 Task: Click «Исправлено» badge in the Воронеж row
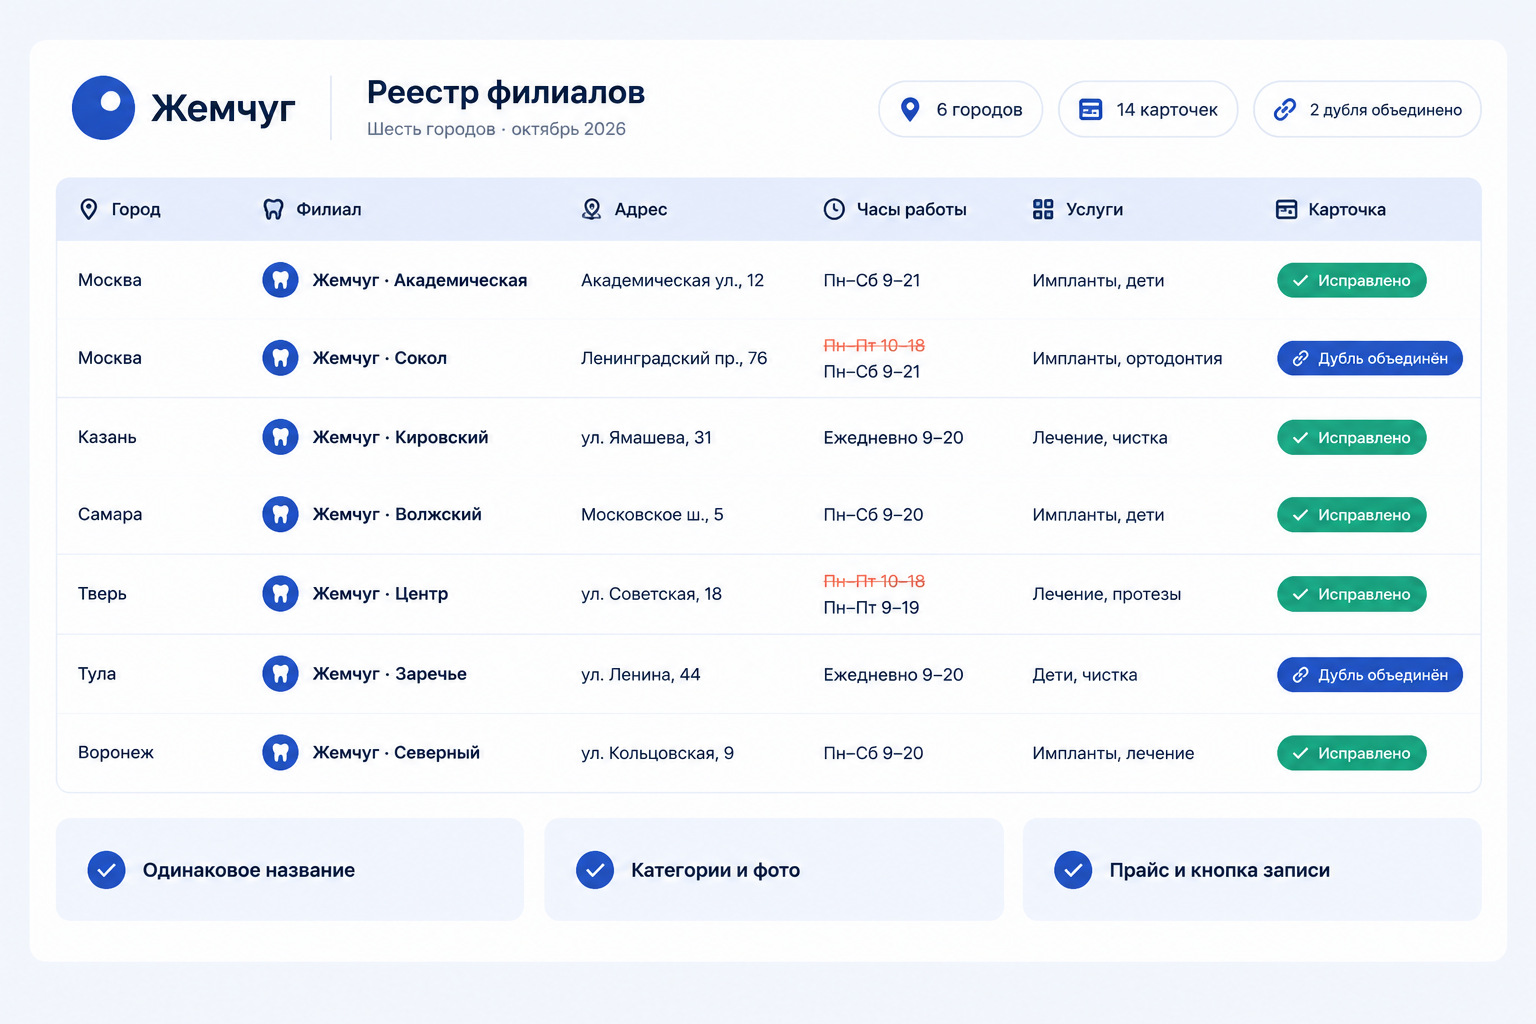[1352, 753]
